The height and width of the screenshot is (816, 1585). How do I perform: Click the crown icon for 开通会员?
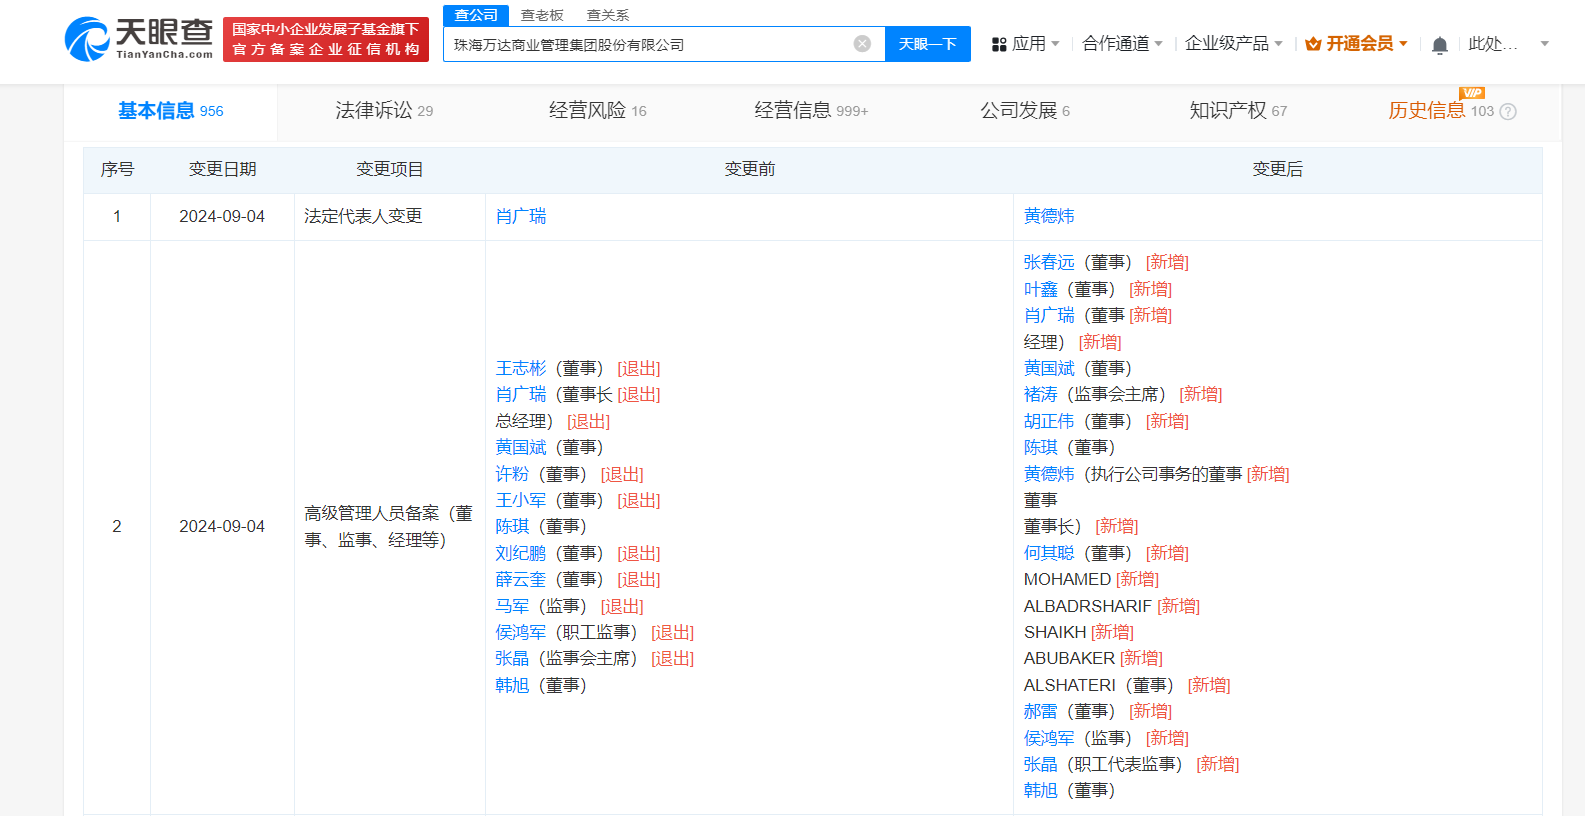[x=1313, y=44]
